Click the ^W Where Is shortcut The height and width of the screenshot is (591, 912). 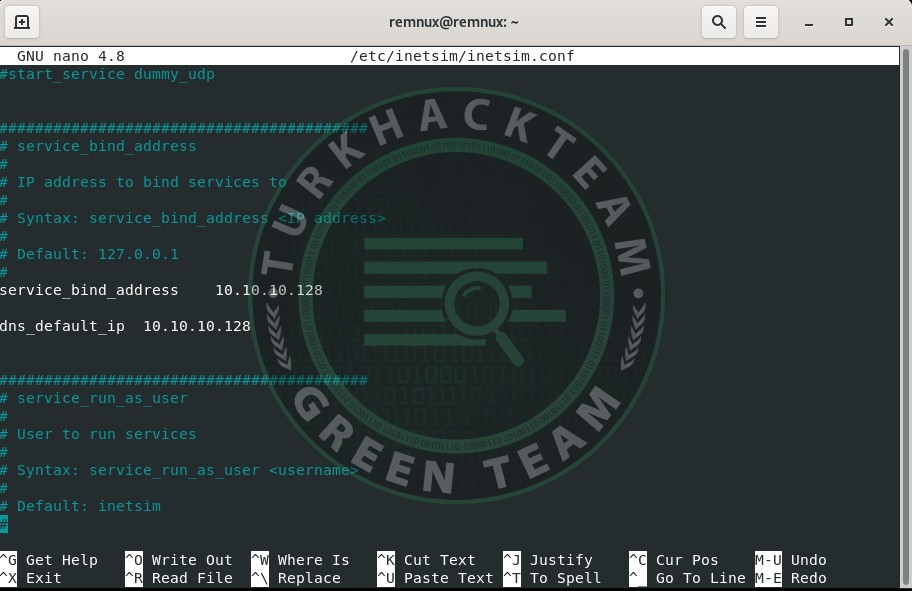tap(301, 560)
